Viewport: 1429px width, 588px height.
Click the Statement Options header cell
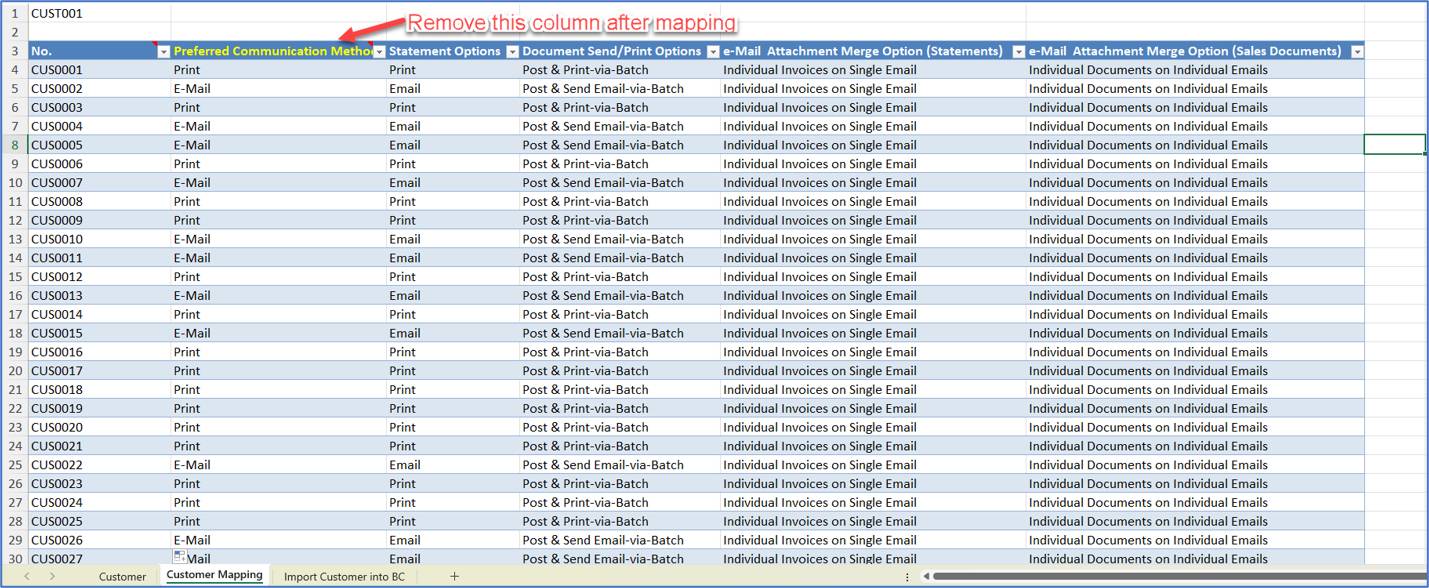click(453, 51)
